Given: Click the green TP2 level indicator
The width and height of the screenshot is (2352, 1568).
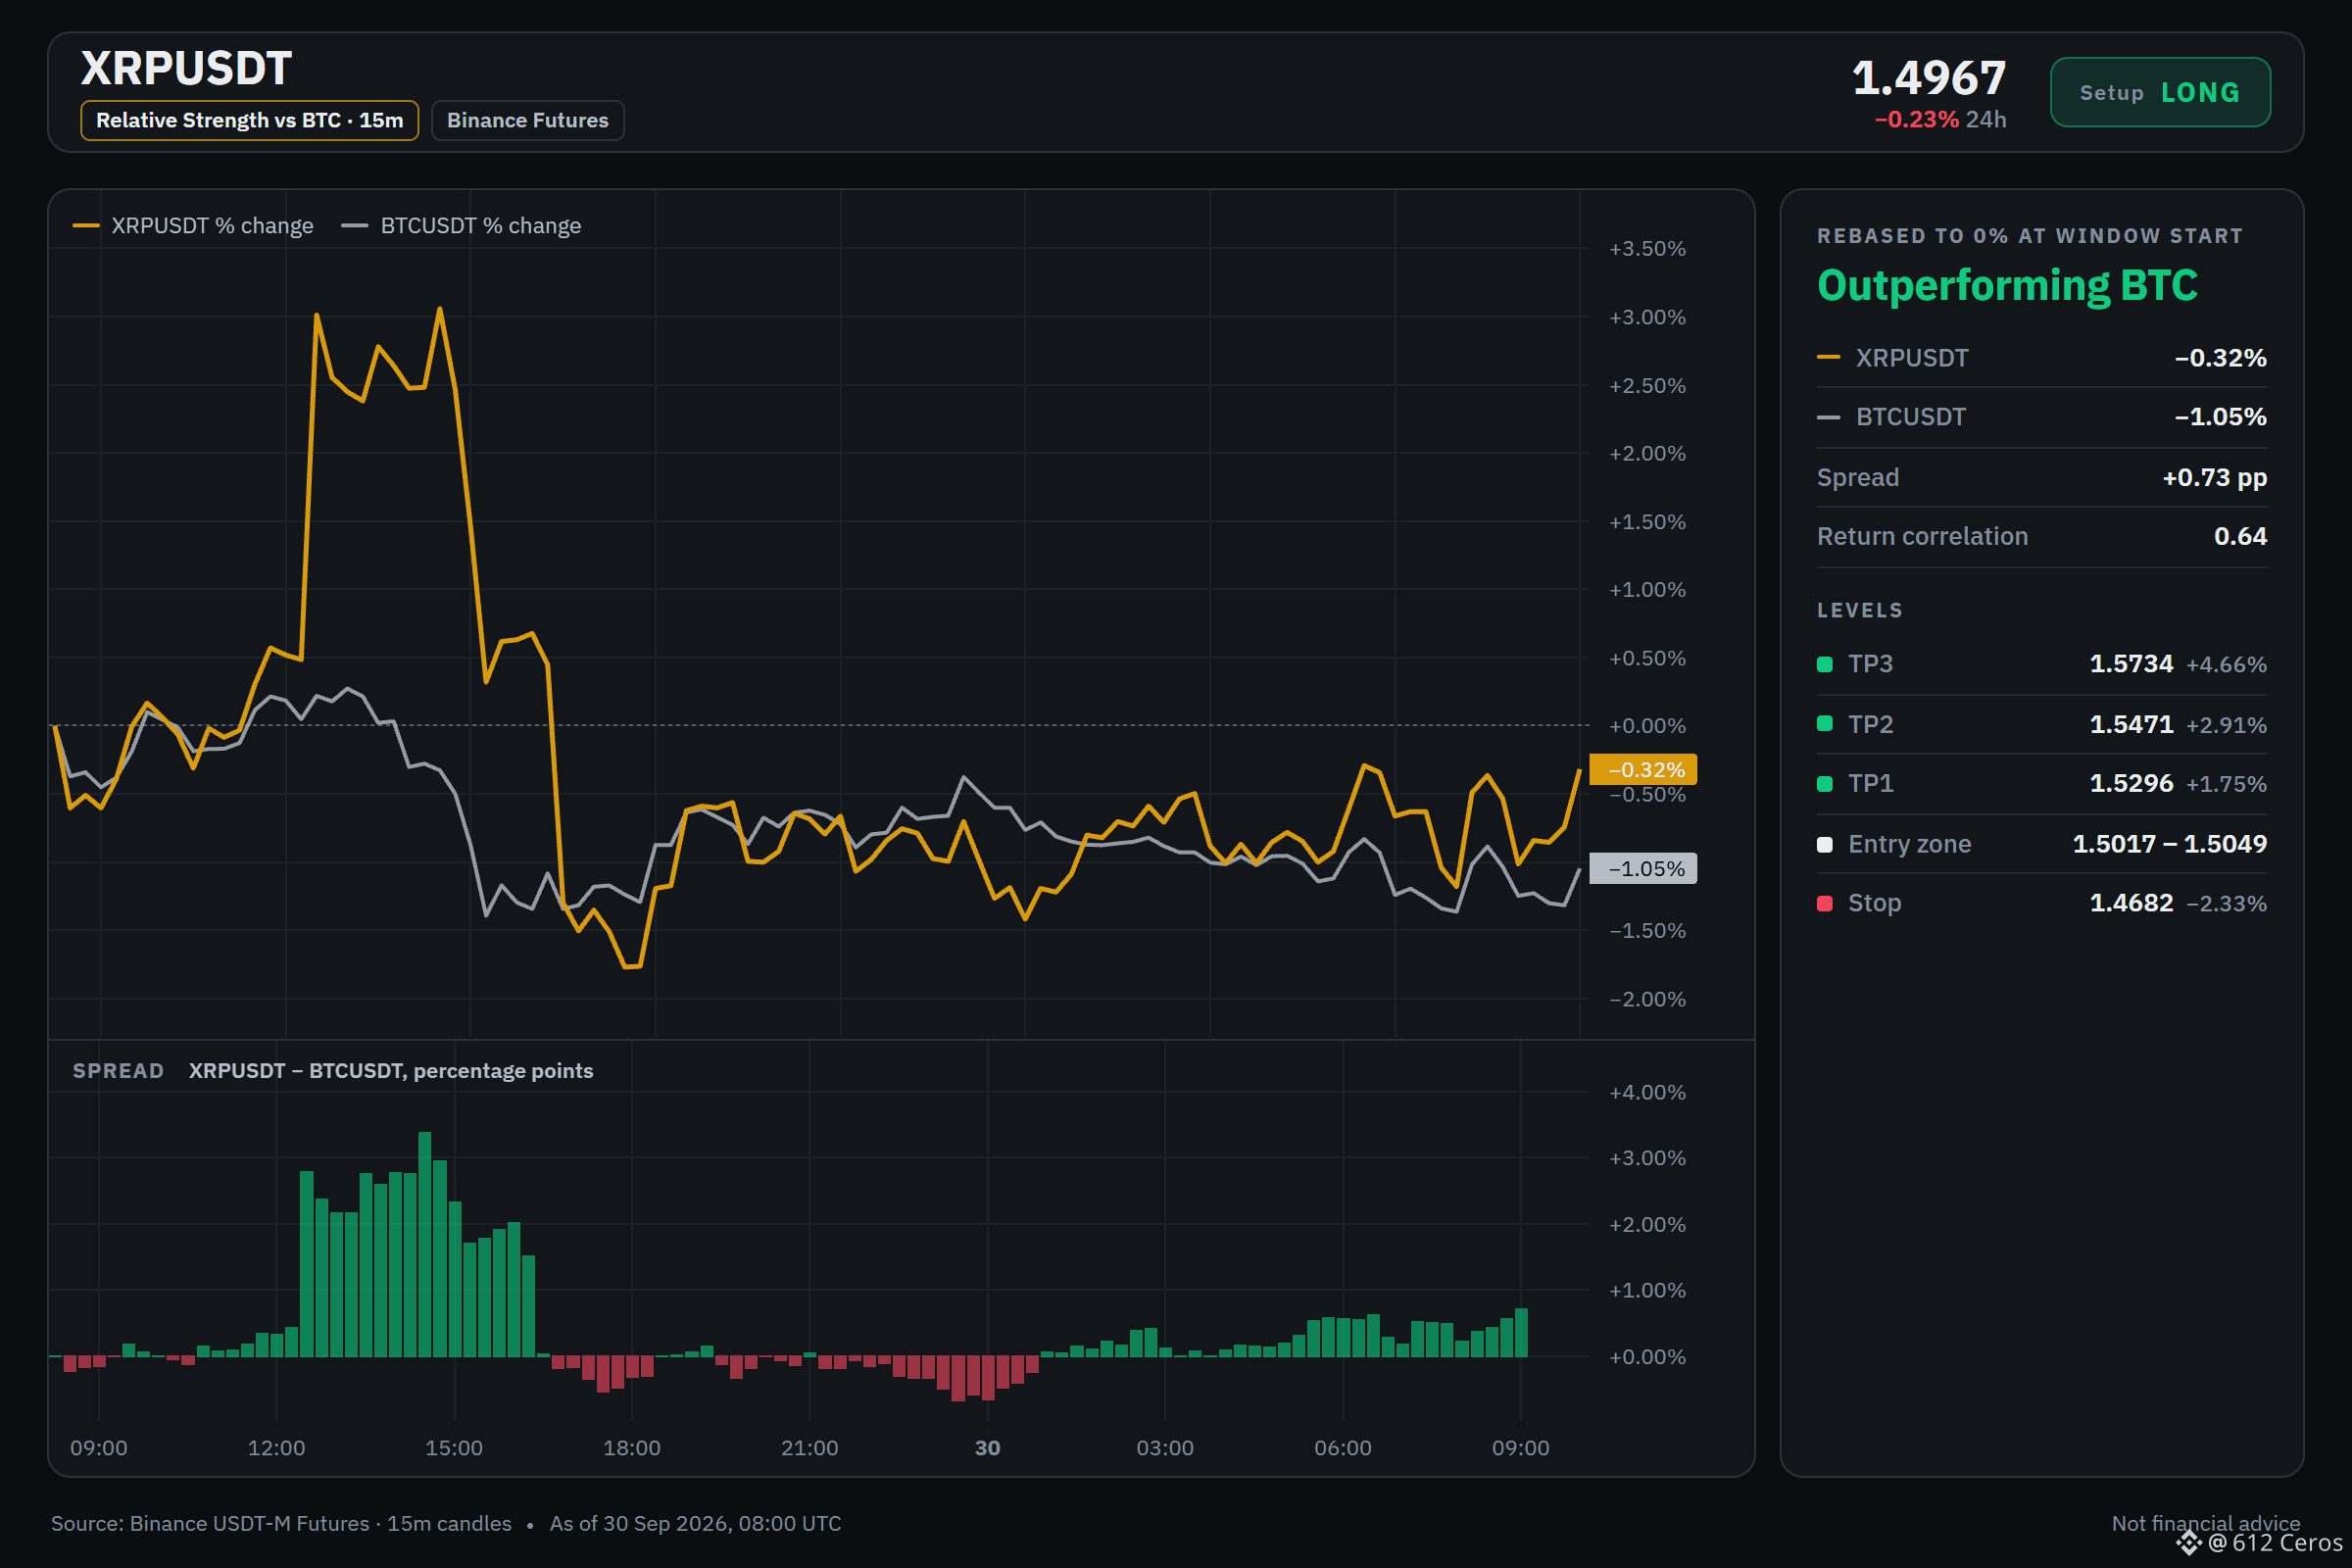Looking at the screenshot, I should click(1824, 724).
